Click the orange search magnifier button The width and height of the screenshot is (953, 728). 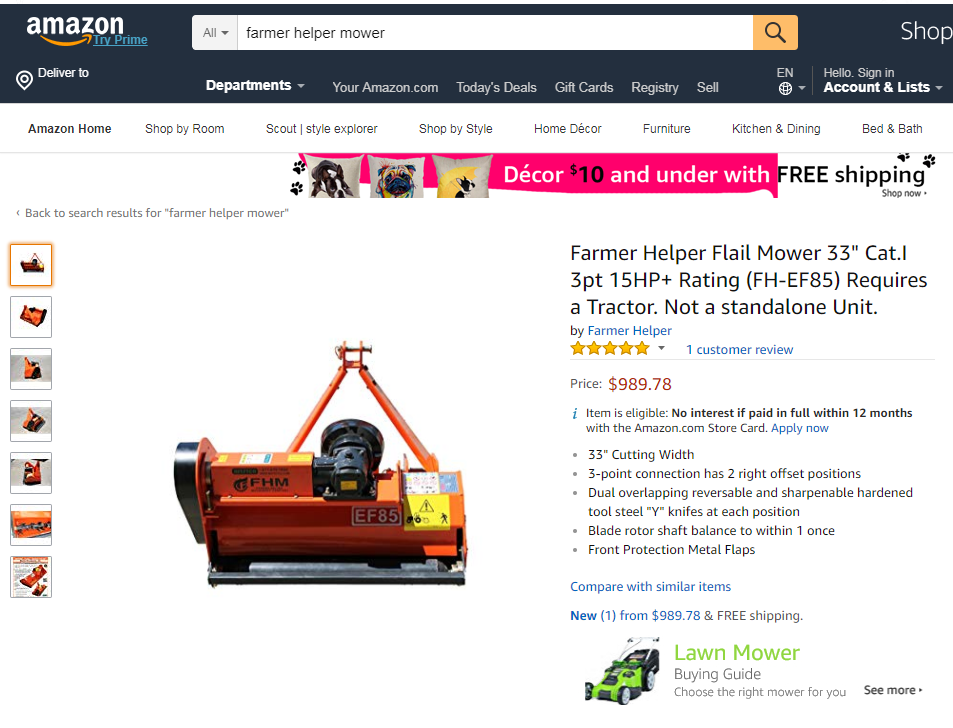[x=775, y=32]
